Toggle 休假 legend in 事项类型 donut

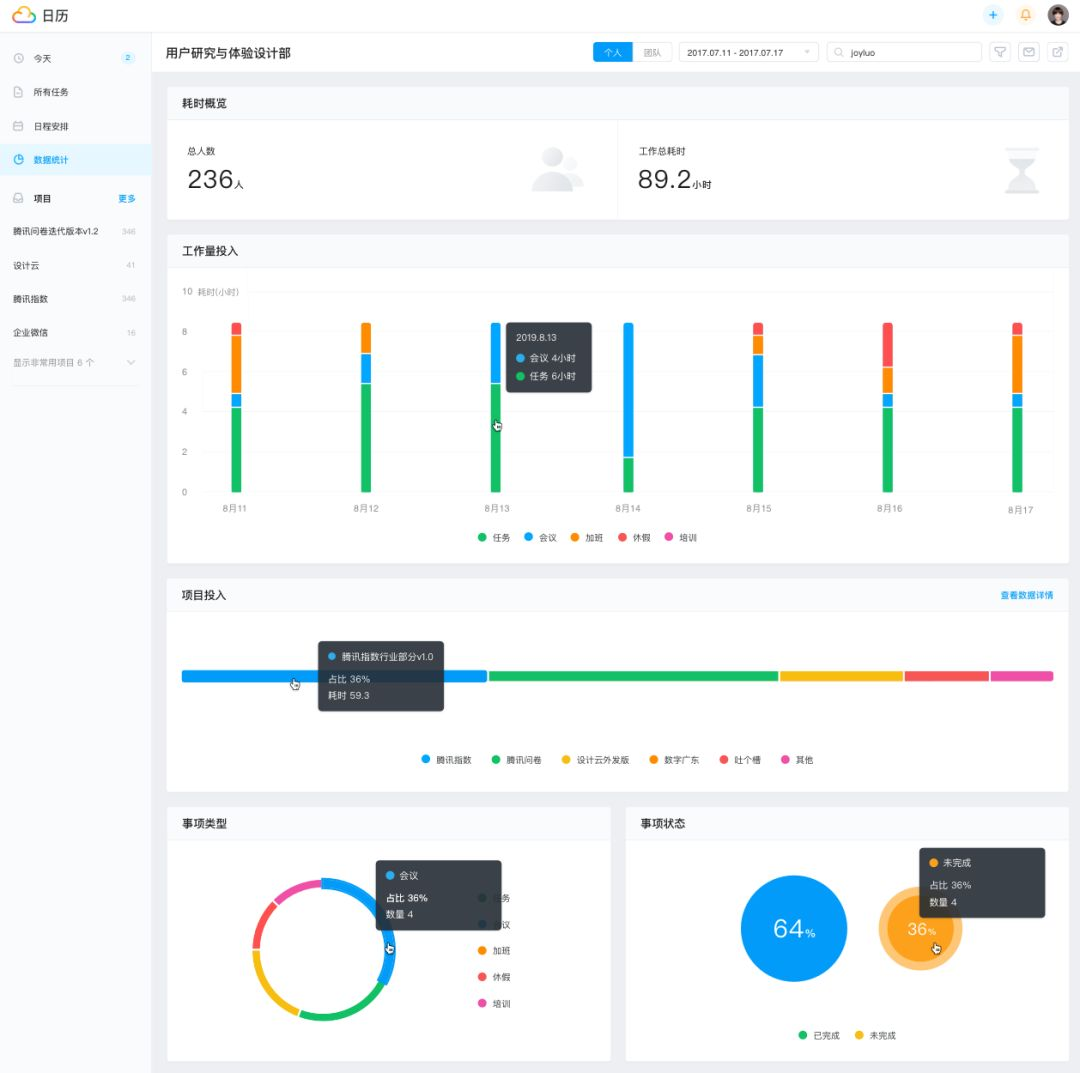[x=494, y=977]
